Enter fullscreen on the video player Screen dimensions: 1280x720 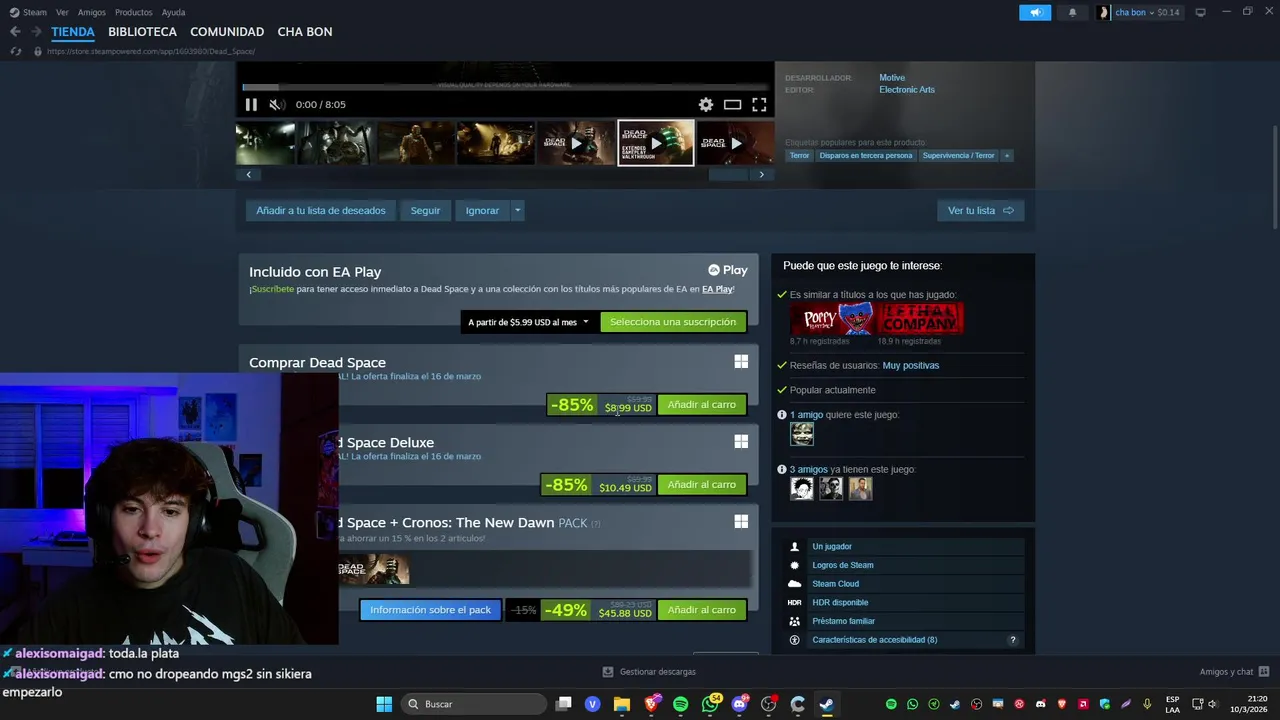[x=759, y=104]
